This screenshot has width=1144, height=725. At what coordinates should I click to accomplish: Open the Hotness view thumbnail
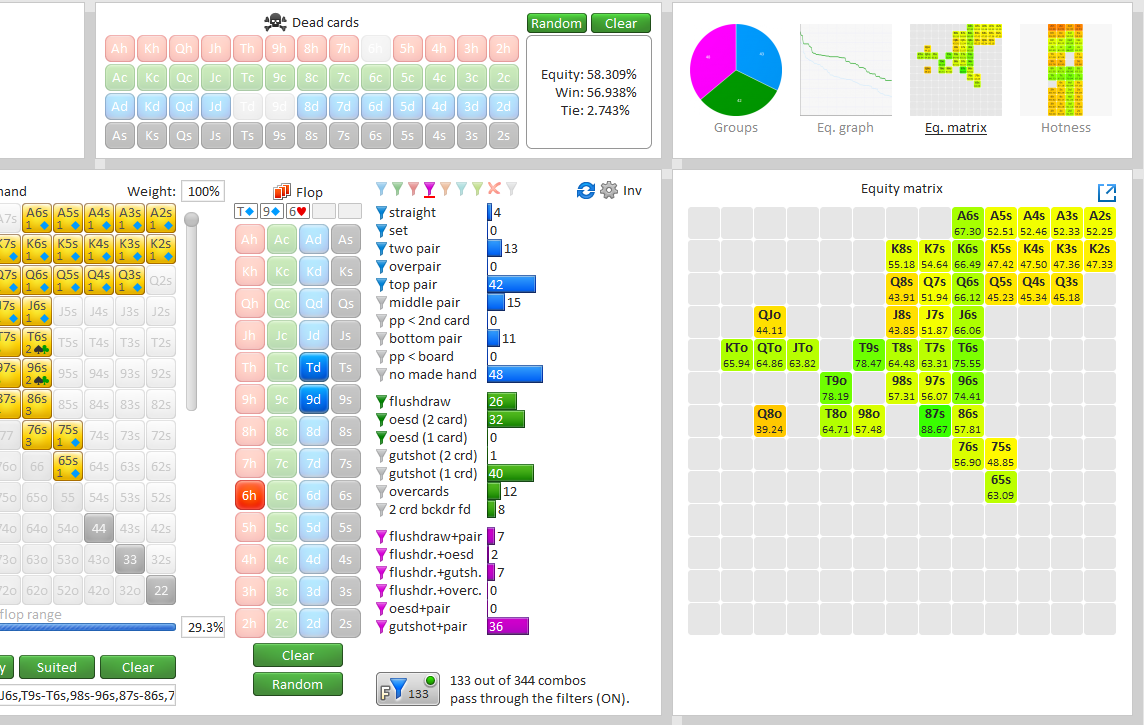pos(1065,80)
